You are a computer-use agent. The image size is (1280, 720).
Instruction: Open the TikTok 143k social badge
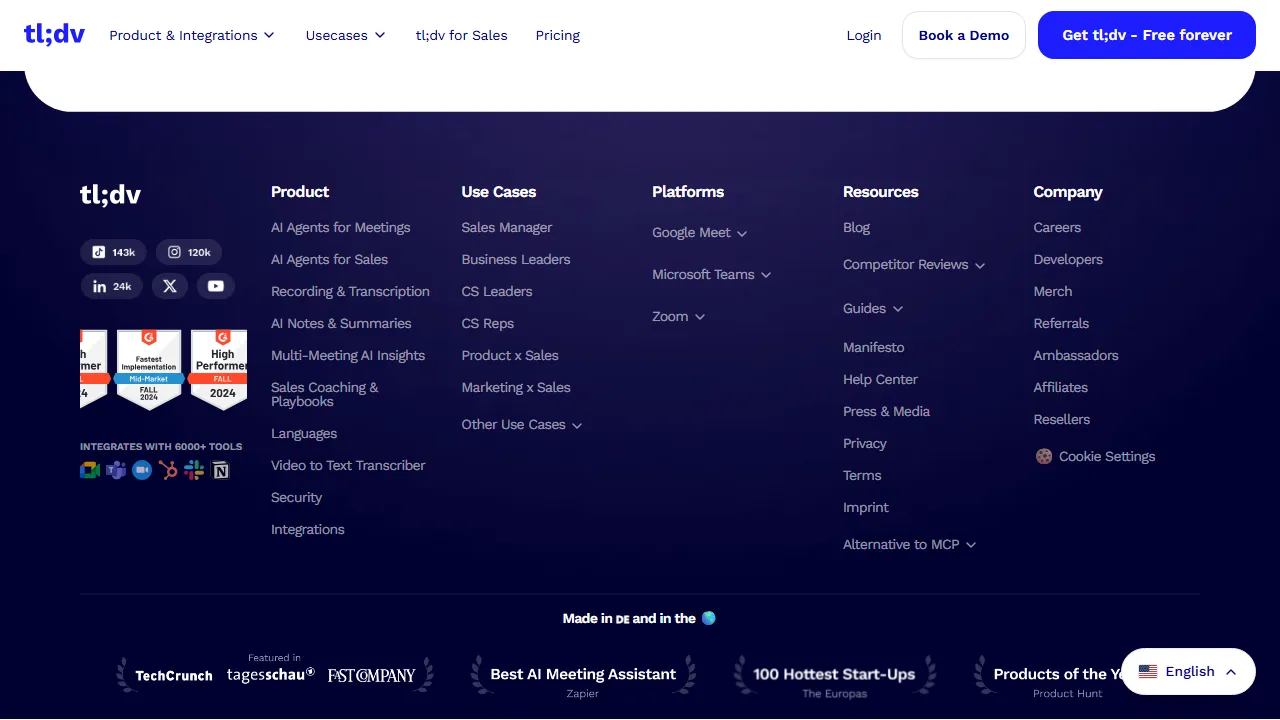114,252
